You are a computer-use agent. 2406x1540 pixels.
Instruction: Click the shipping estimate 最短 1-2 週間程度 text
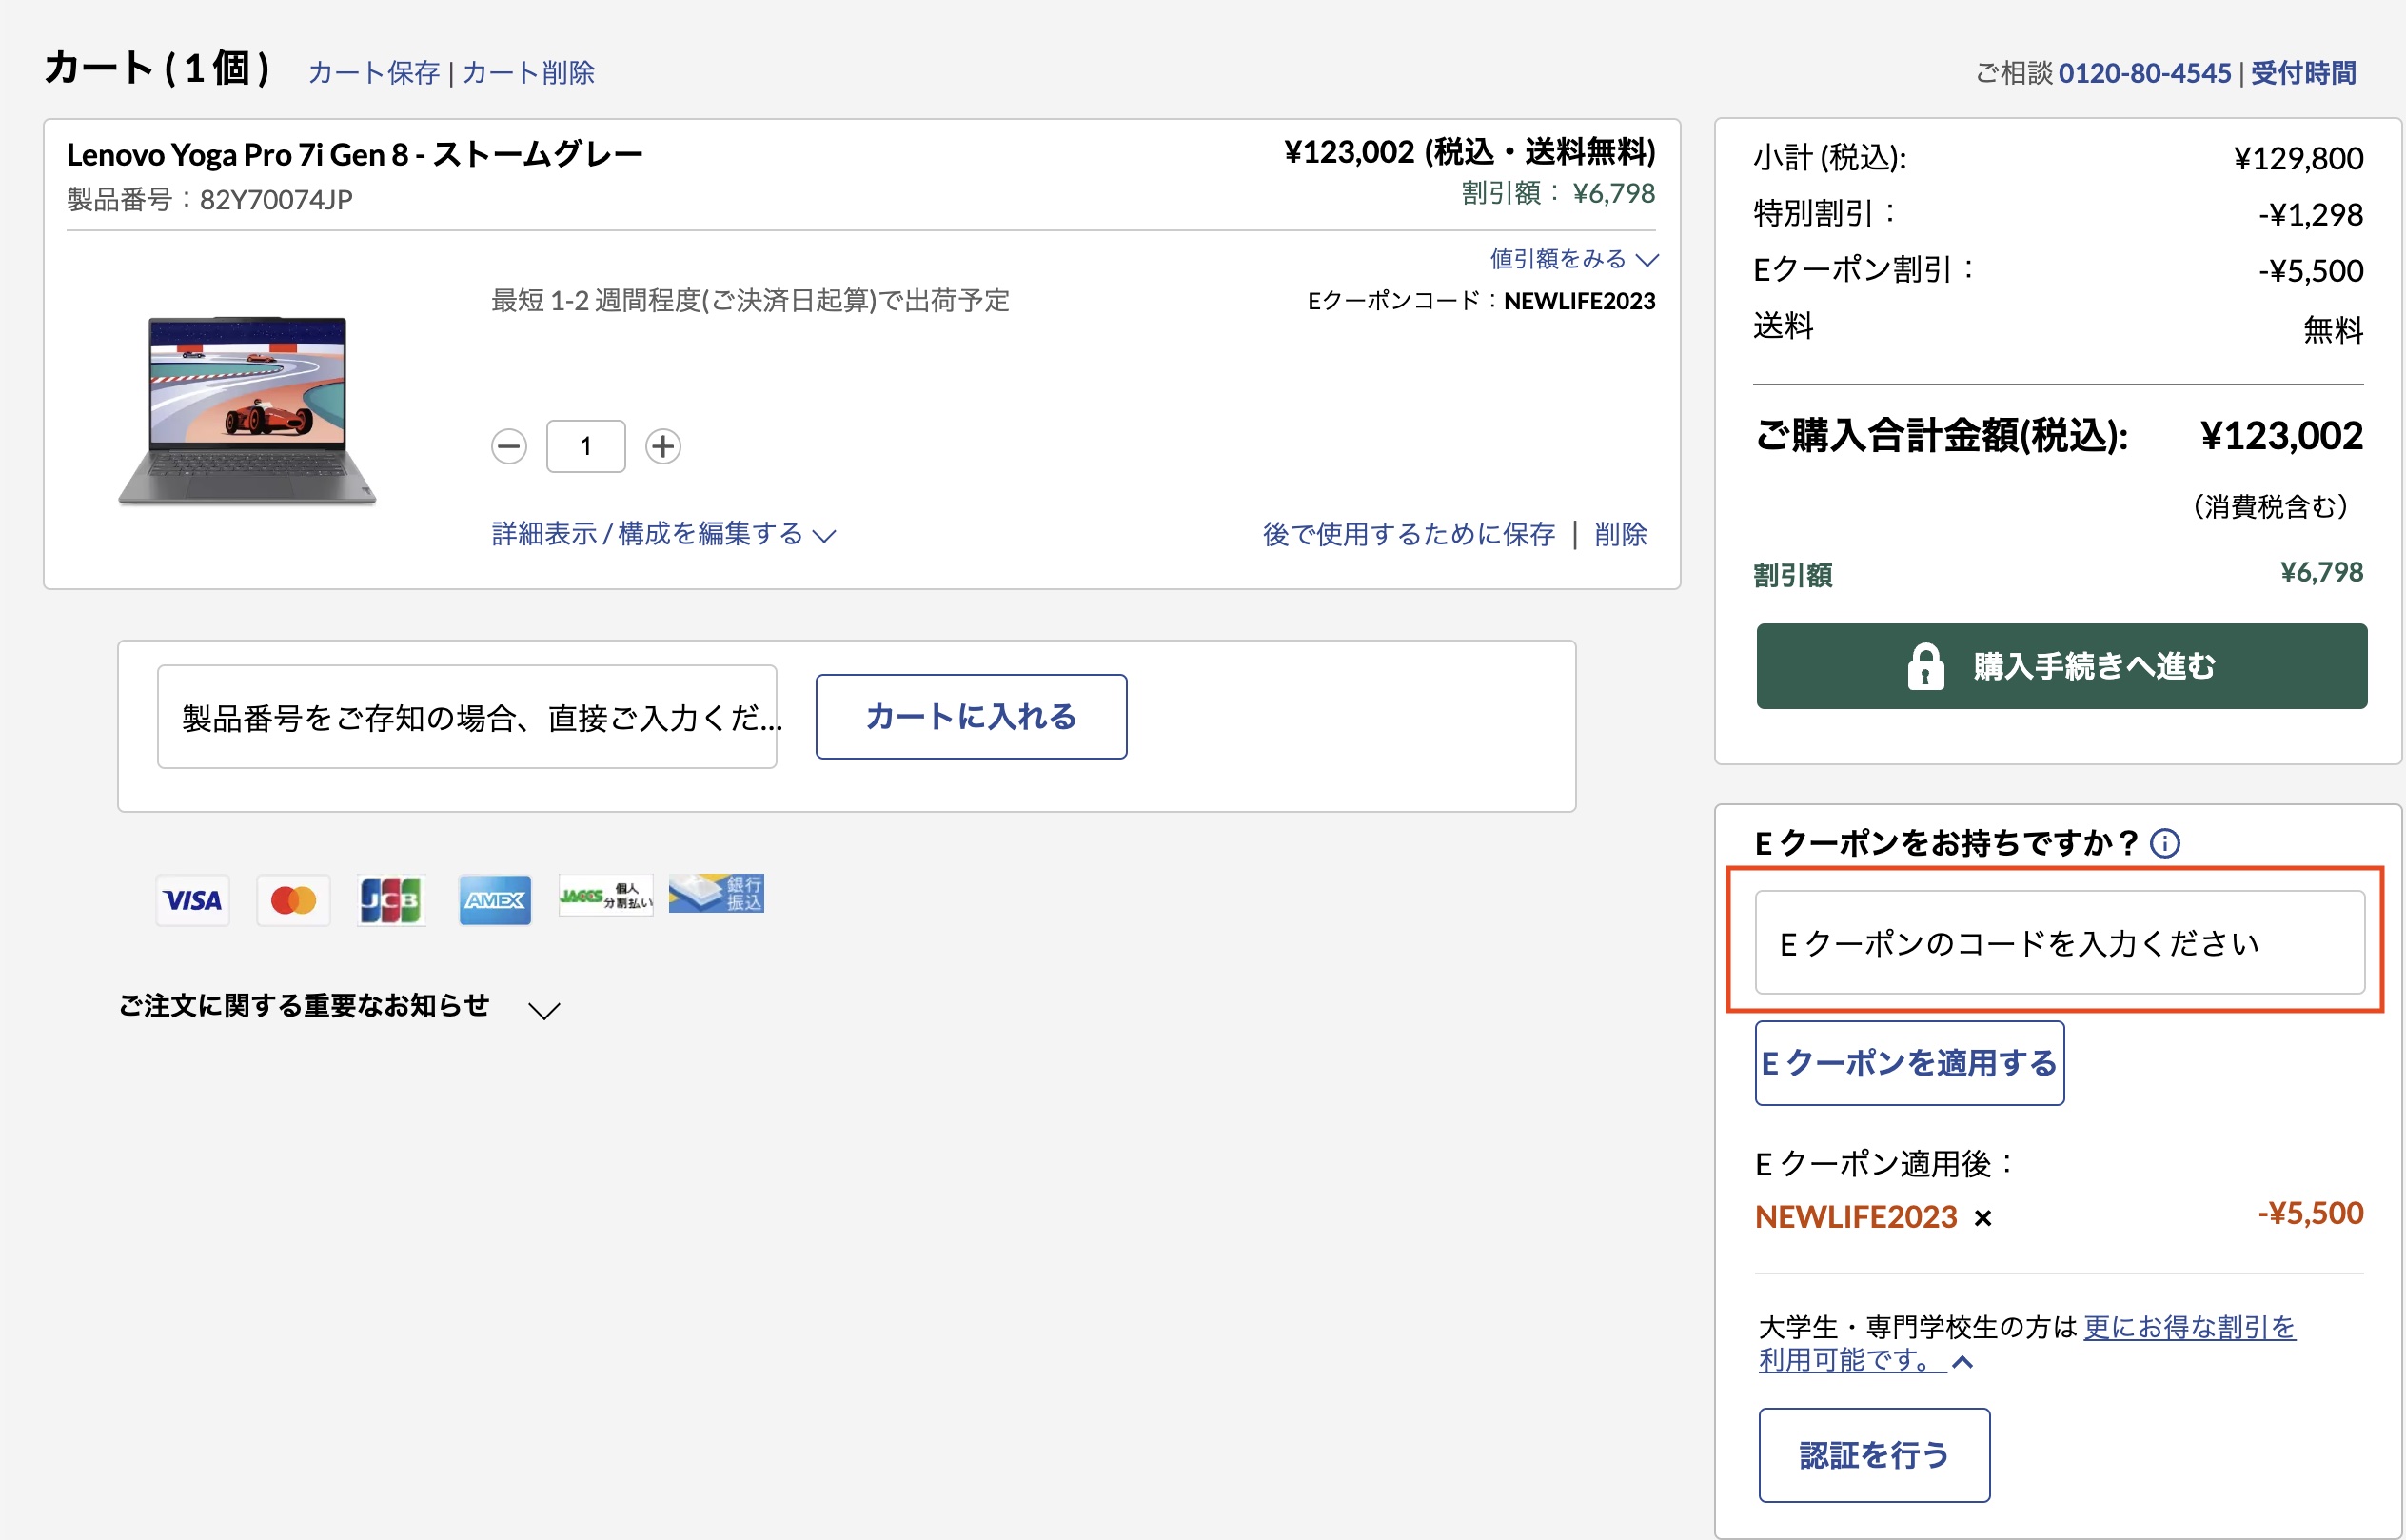coord(750,301)
